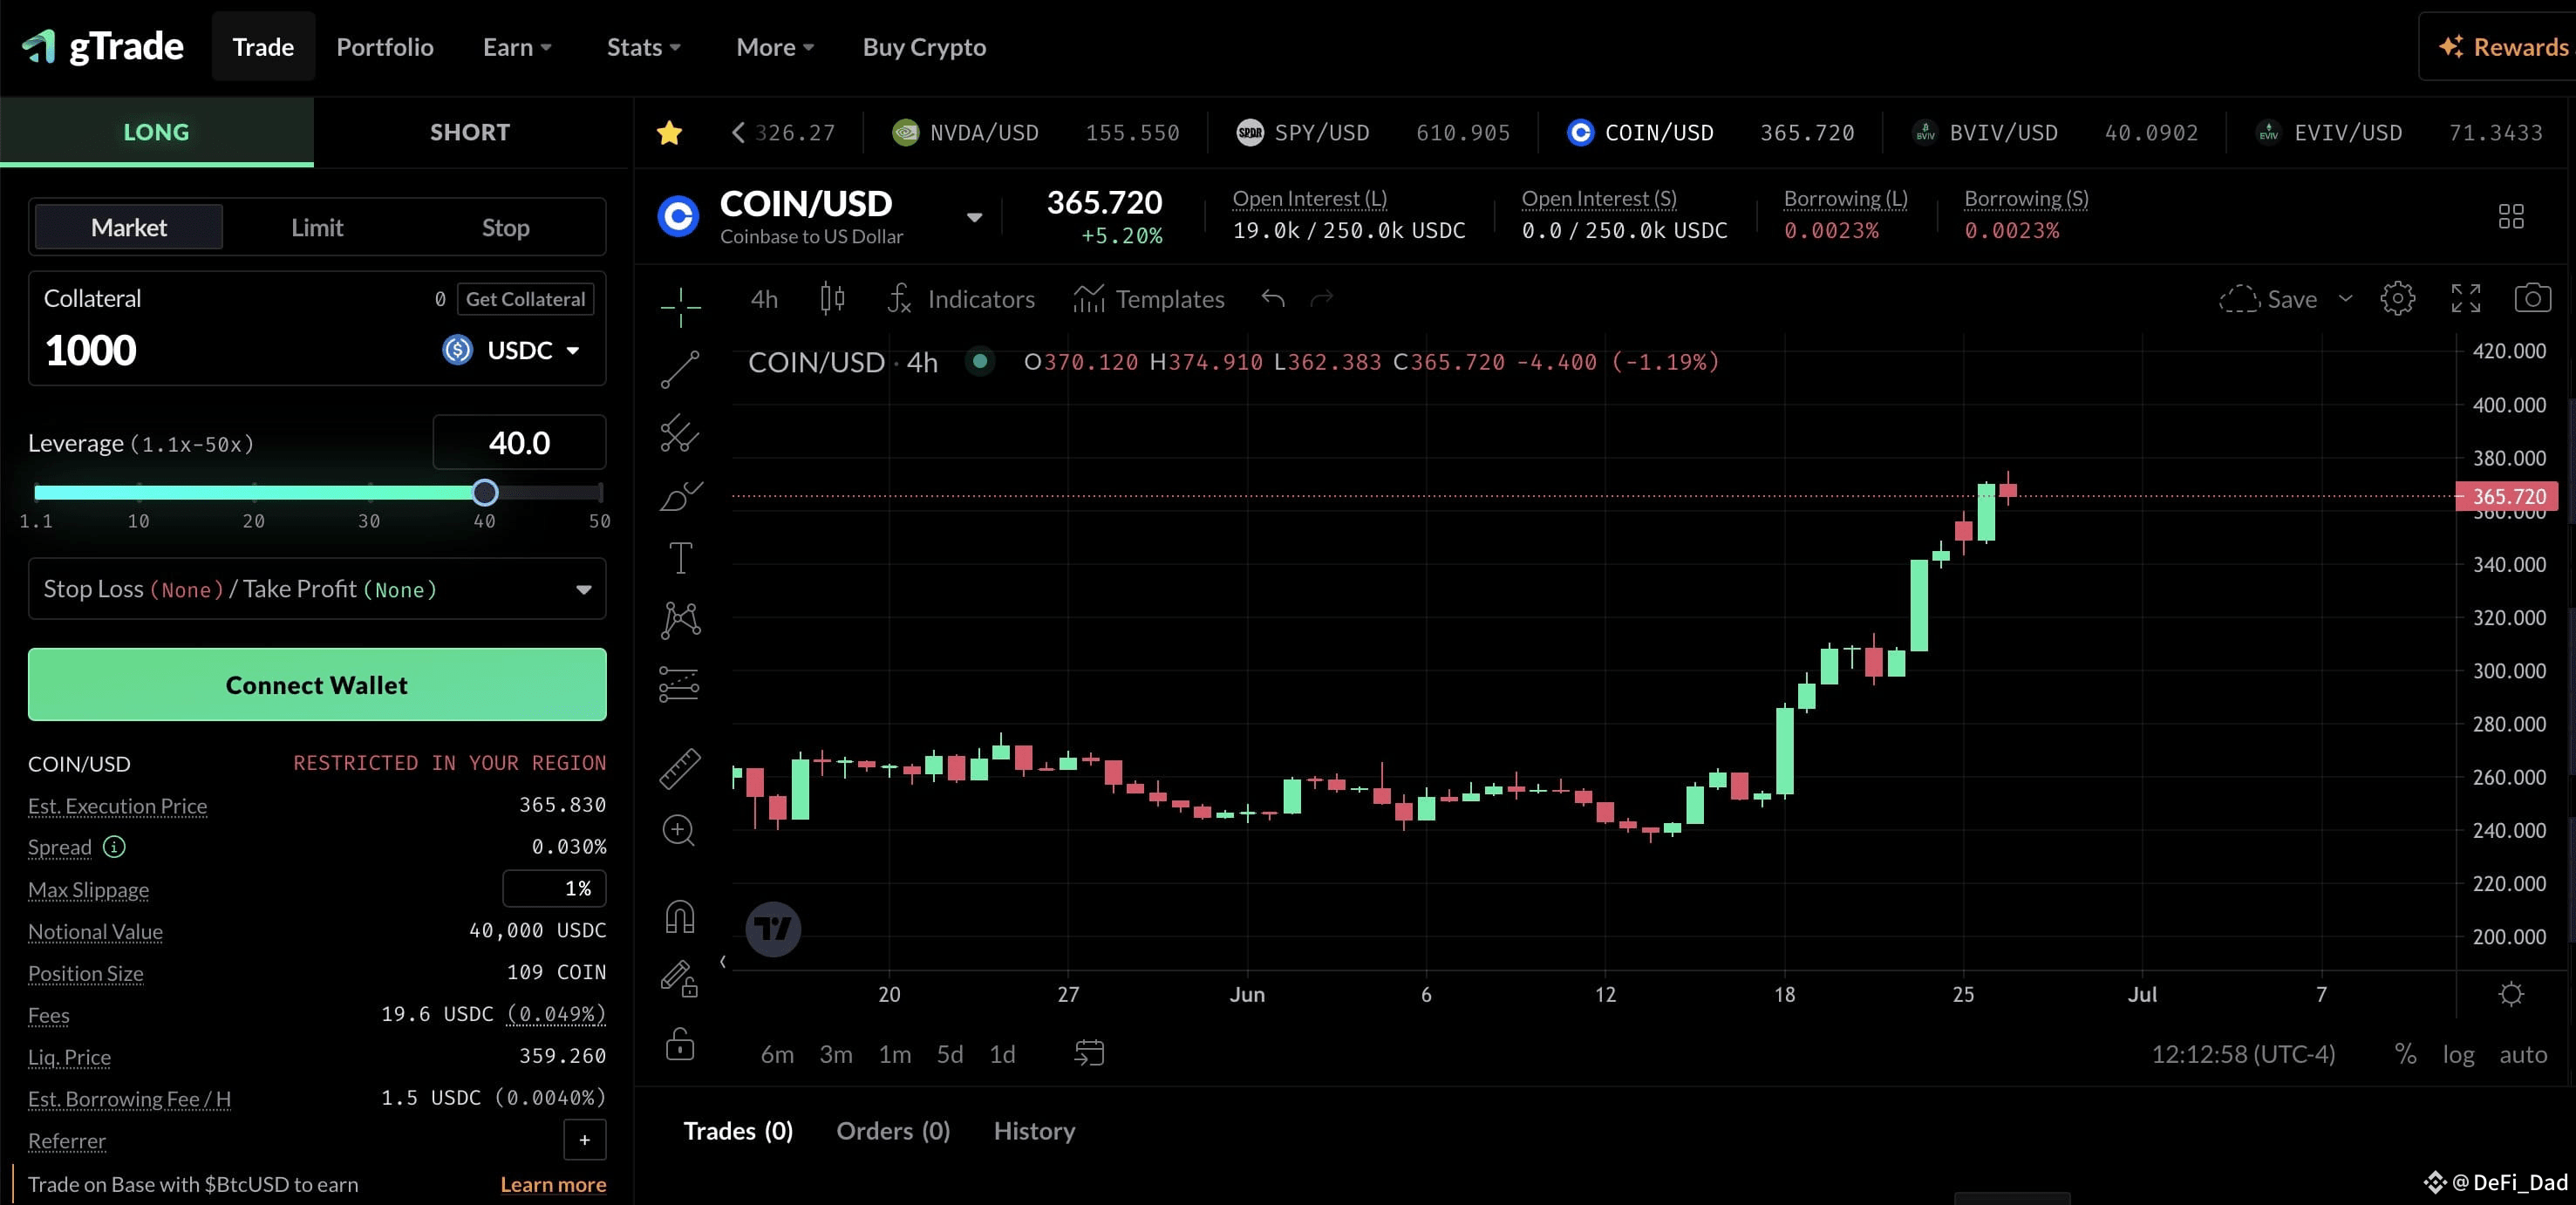Screen dimensions: 2576x1205
Task: Open the Indicators dialog
Action: 961,298
